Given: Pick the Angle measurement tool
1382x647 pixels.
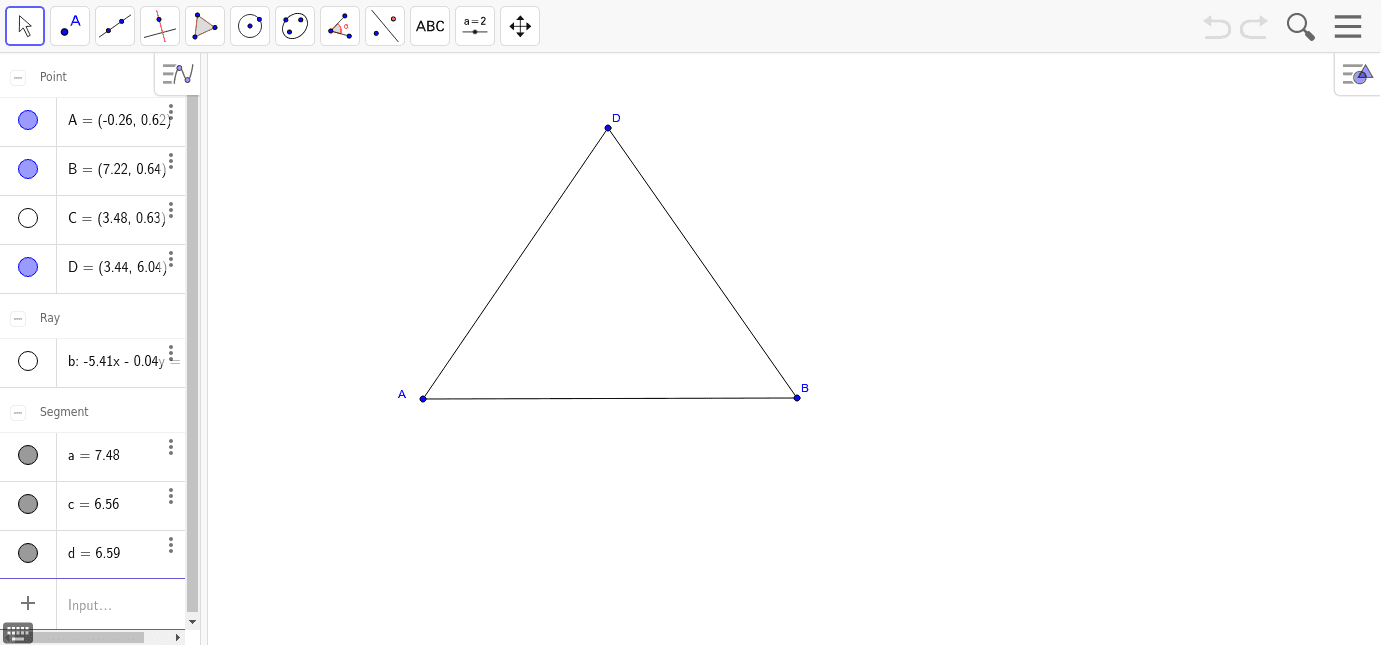Looking at the screenshot, I should pos(340,26).
